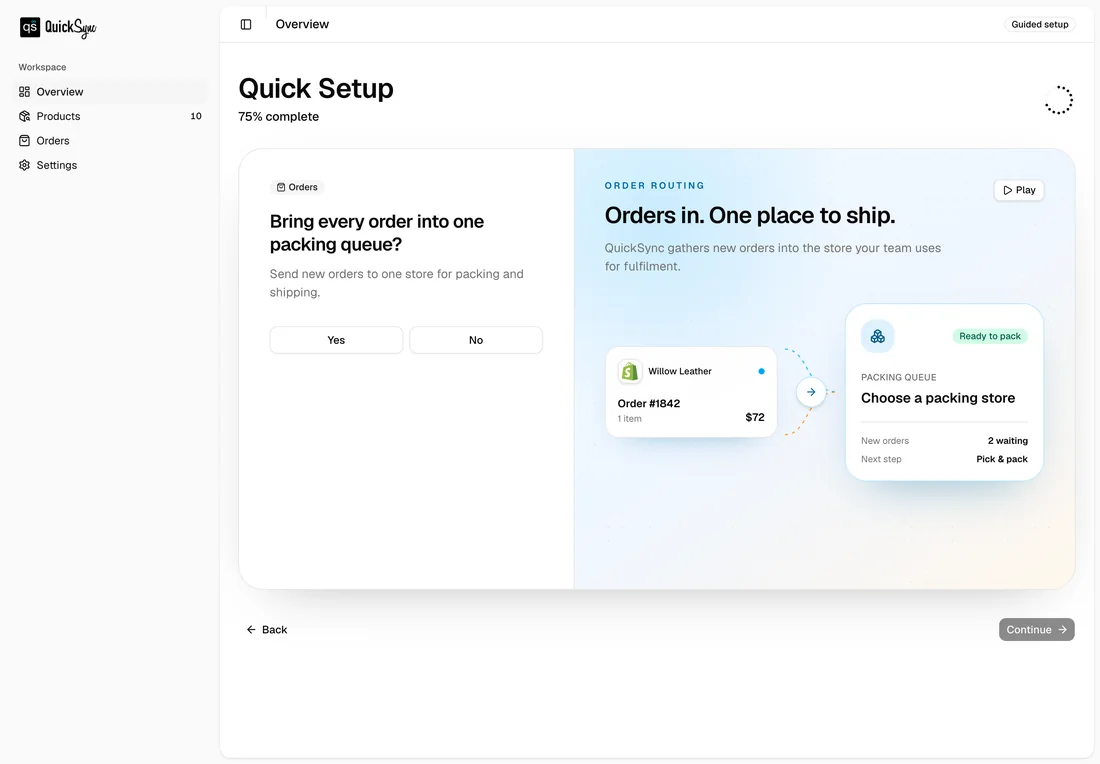Click the Order #1842 text
The width and height of the screenshot is (1100, 764).
648,403
